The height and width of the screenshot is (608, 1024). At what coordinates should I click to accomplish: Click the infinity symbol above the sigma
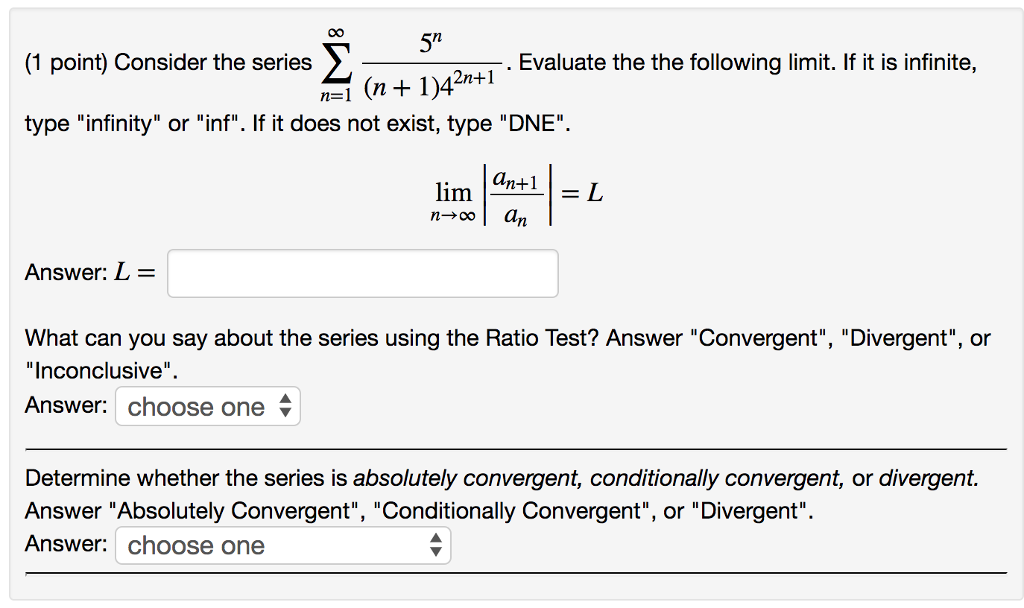tap(337, 32)
